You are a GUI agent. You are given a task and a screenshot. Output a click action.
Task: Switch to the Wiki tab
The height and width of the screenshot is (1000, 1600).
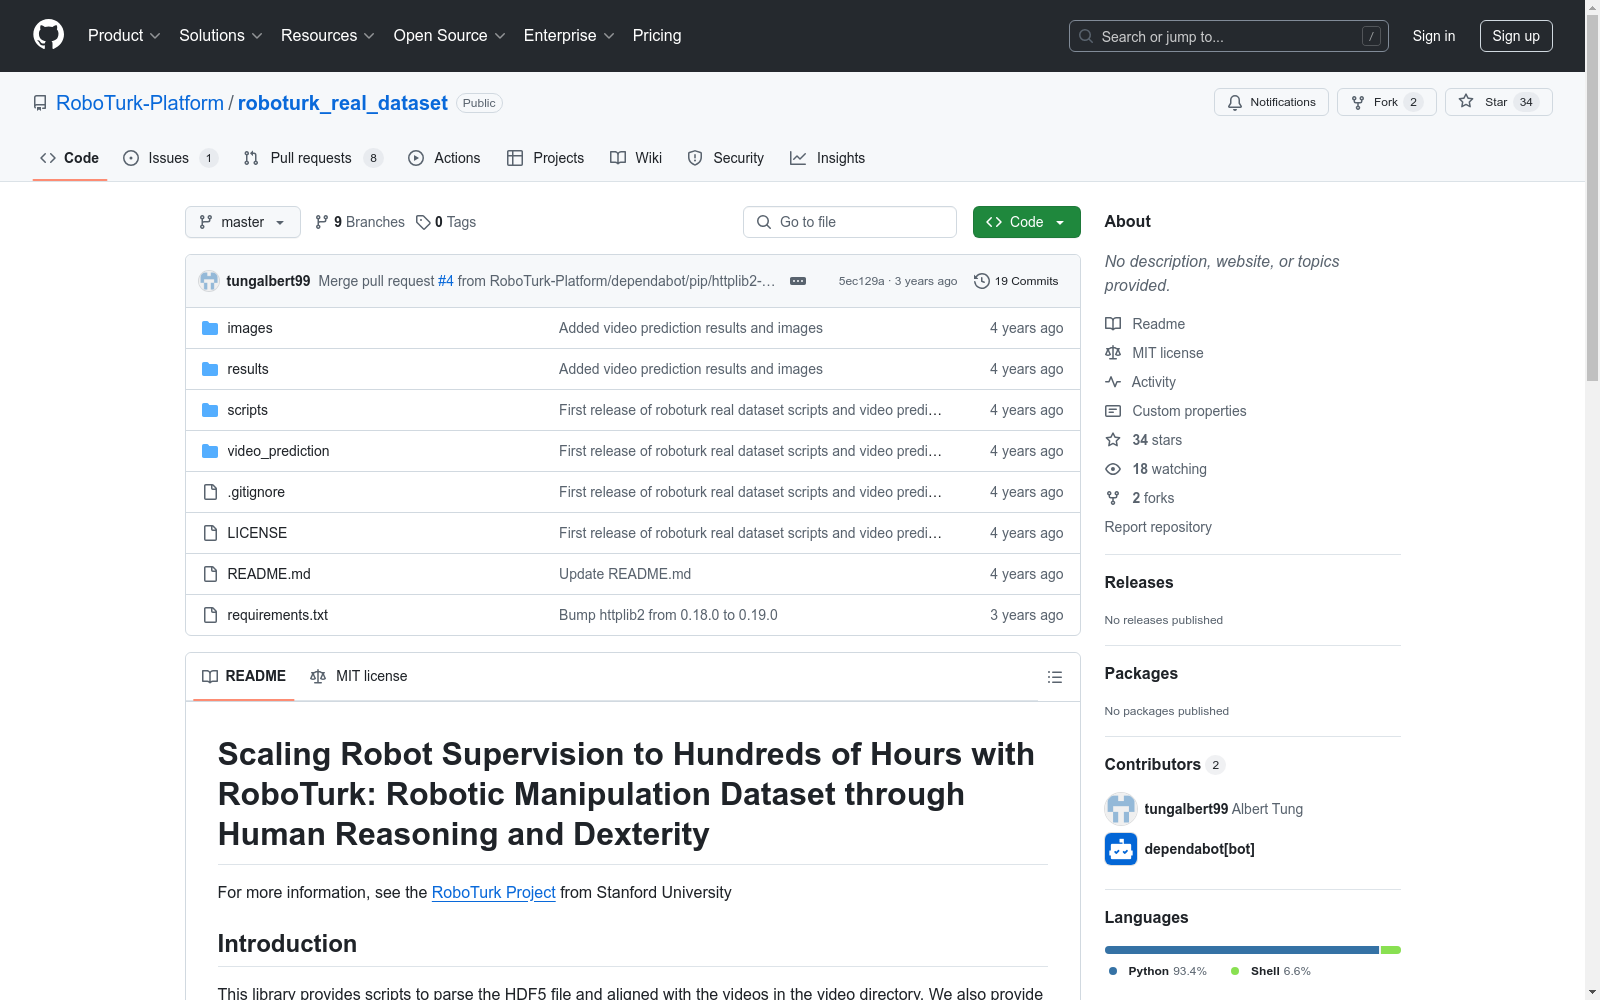636,158
